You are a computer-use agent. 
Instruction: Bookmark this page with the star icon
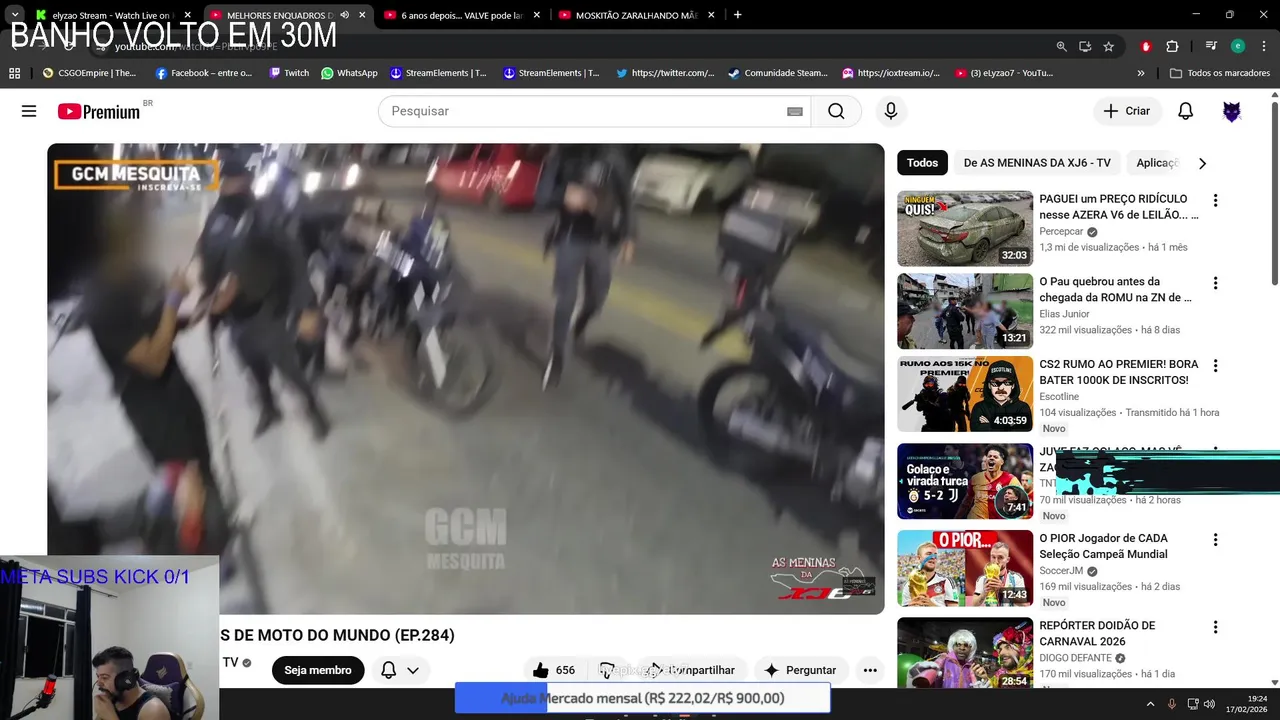(x=1108, y=46)
